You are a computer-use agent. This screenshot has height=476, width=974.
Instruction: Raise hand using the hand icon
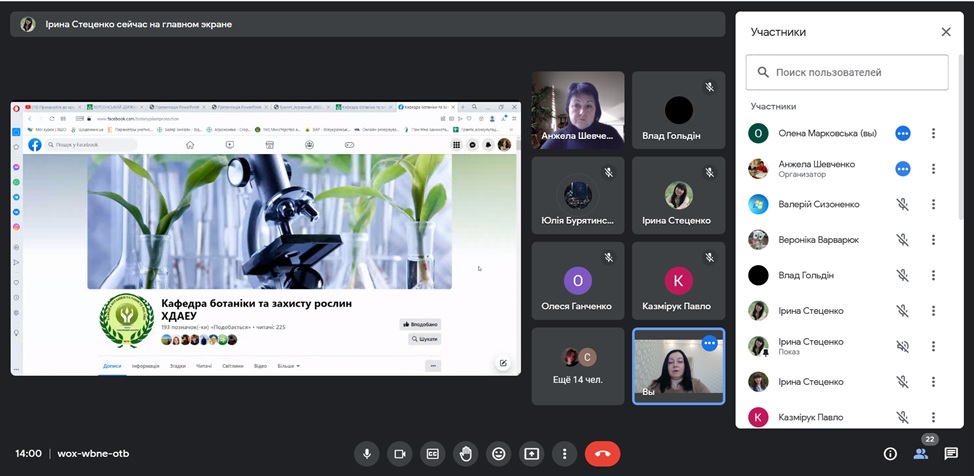[465, 454]
